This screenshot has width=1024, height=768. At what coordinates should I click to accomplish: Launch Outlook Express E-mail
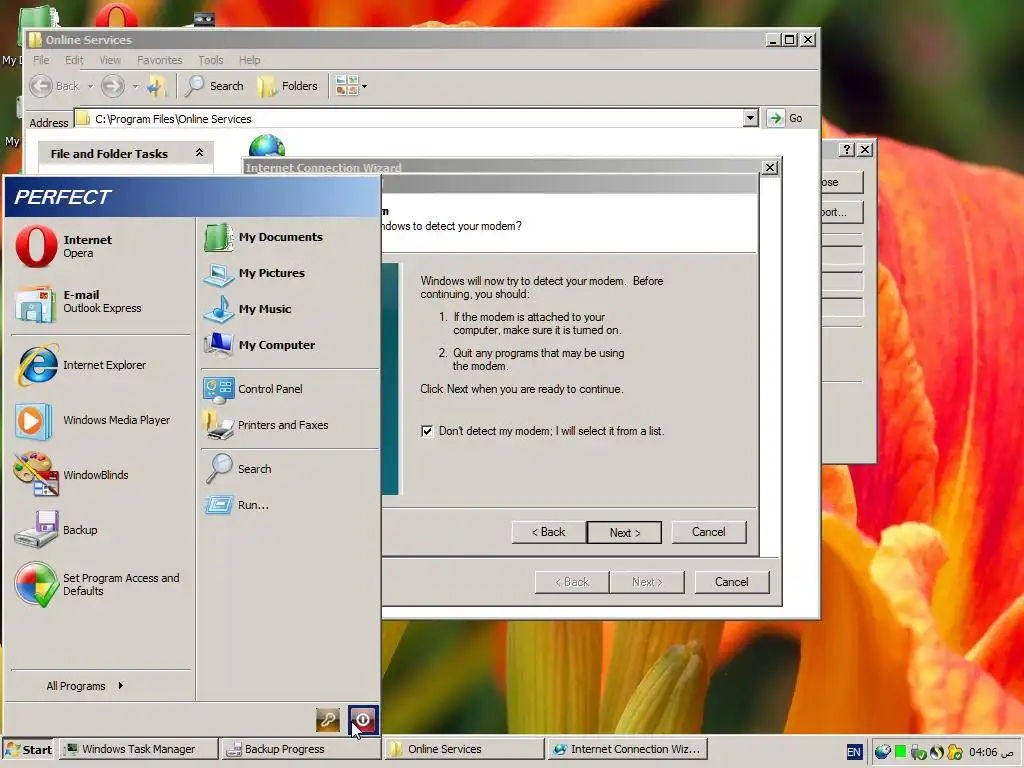[x=78, y=302]
